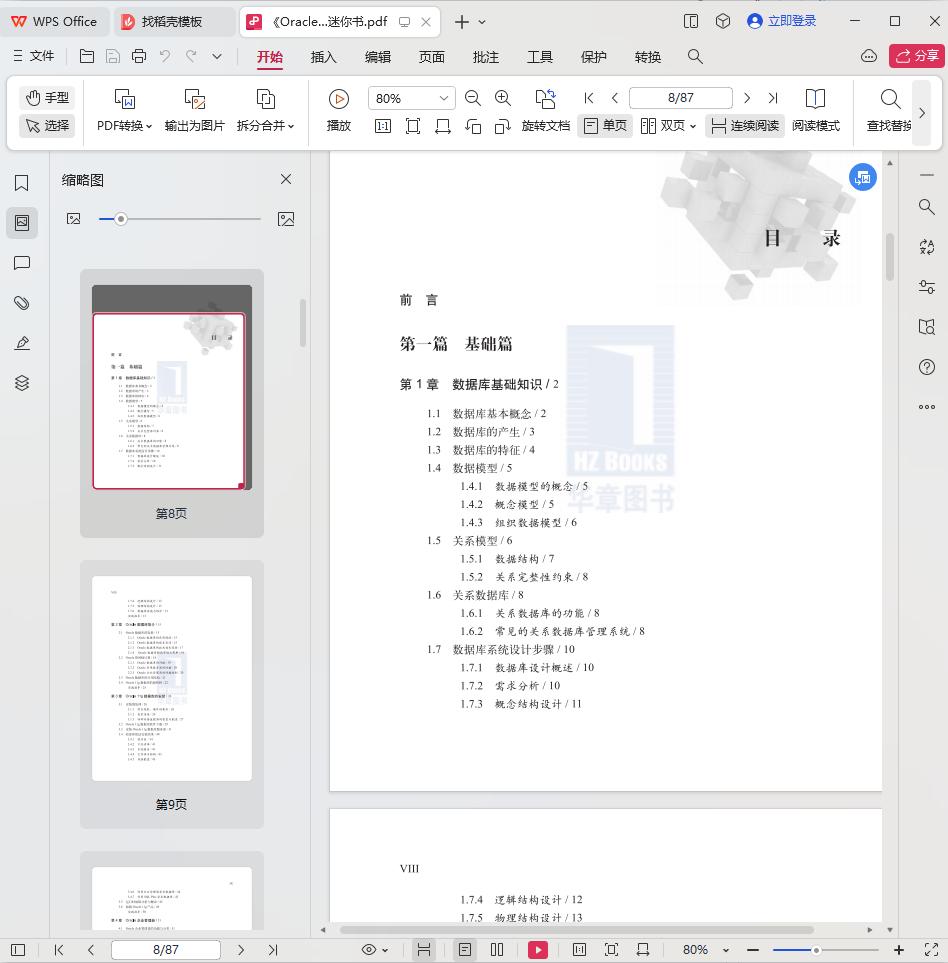Enter fullscreen from the status bar
The width and height of the screenshot is (948, 963).
(931, 949)
